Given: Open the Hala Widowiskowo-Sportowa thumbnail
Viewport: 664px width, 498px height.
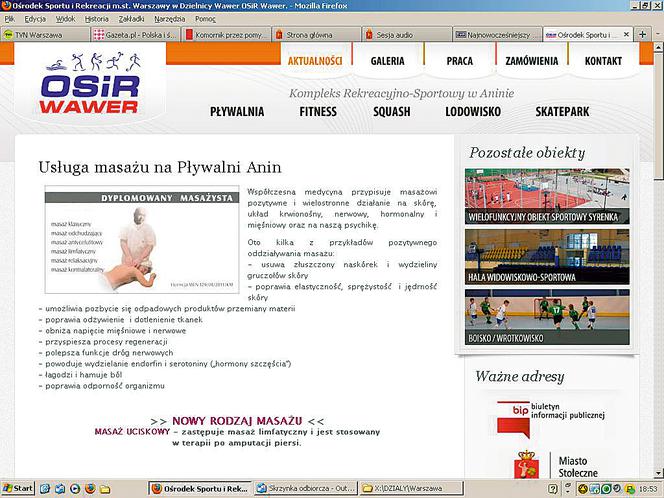Looking at the screenshot, I should 547,257.
